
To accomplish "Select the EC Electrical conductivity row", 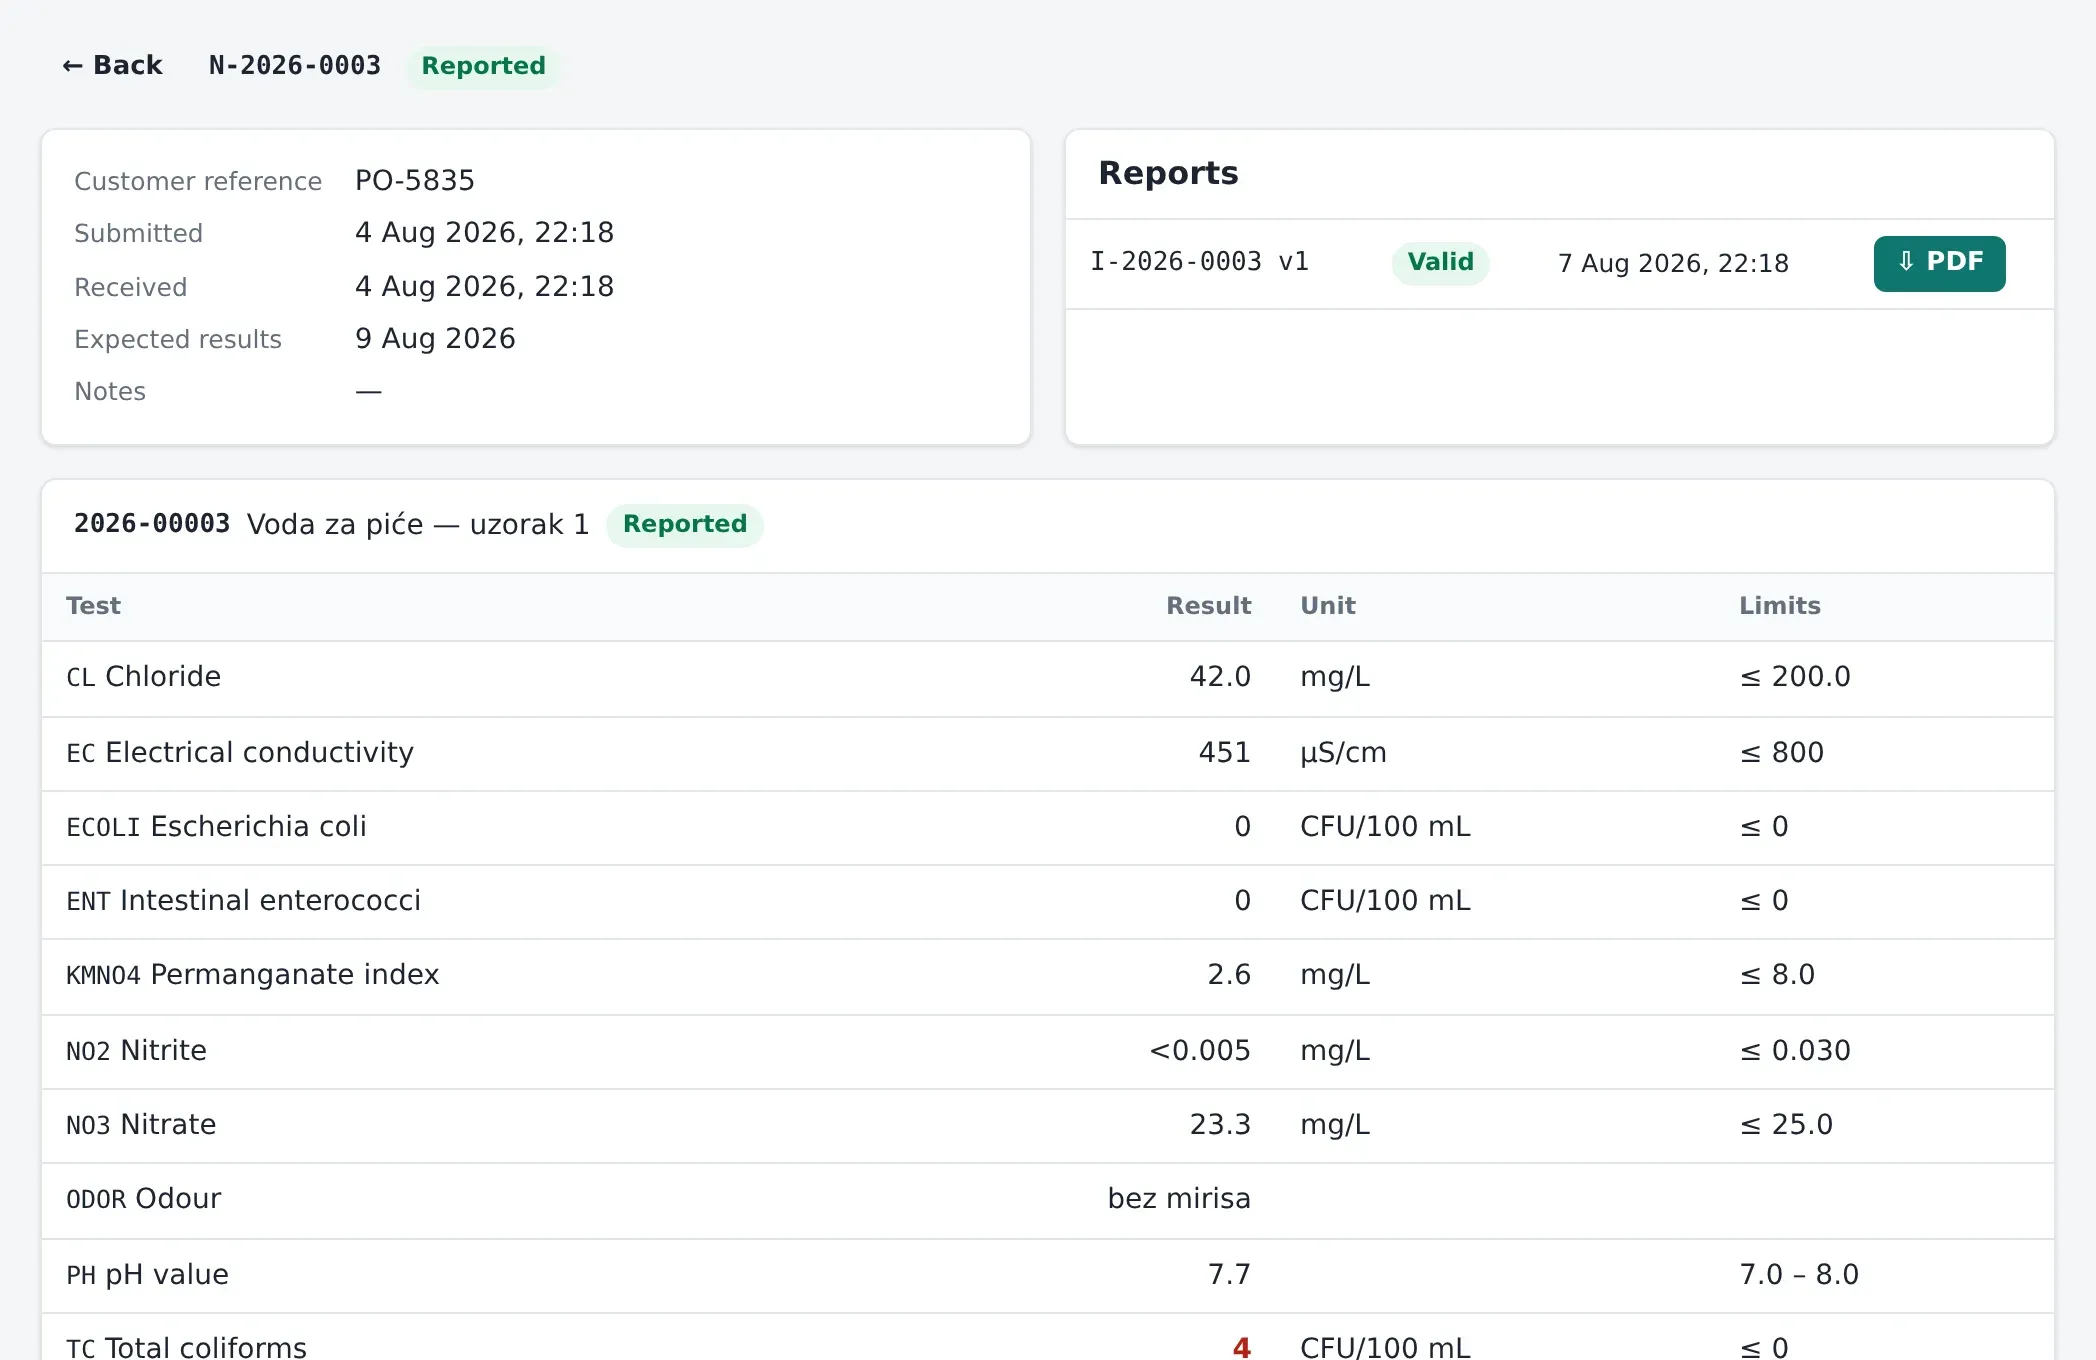I will tap(1048, 753).
